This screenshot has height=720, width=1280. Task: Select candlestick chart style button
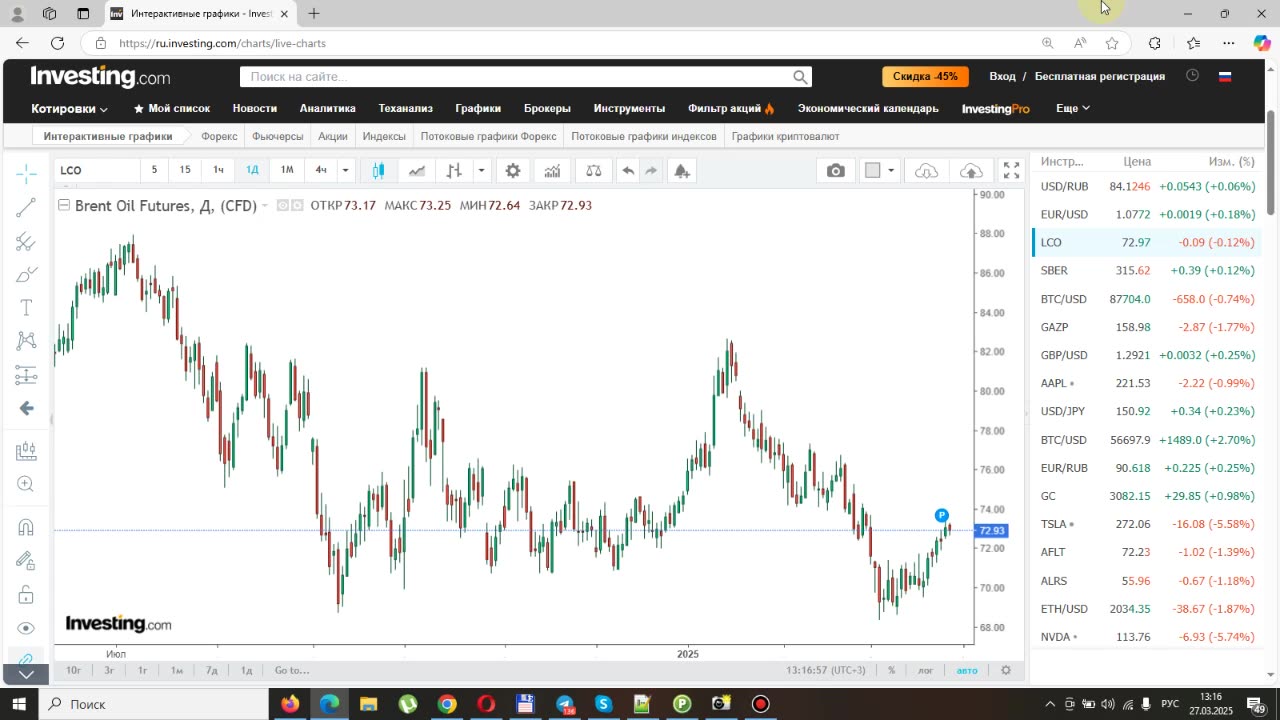(x=378, y=171)
